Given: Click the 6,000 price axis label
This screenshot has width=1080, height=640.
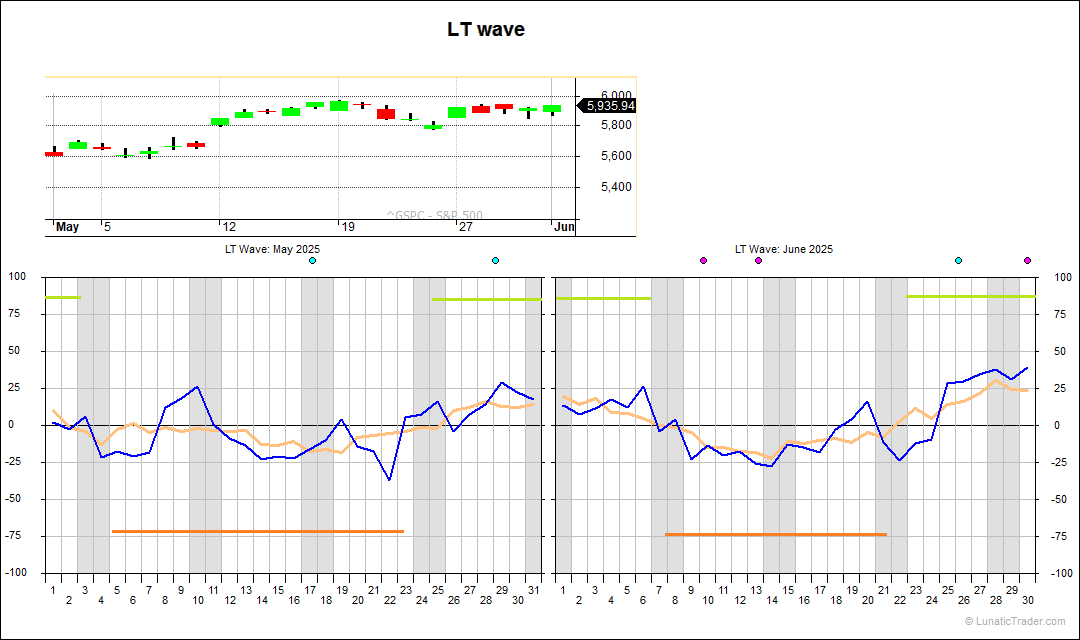Looking at the screenshot, I should 615,95.
